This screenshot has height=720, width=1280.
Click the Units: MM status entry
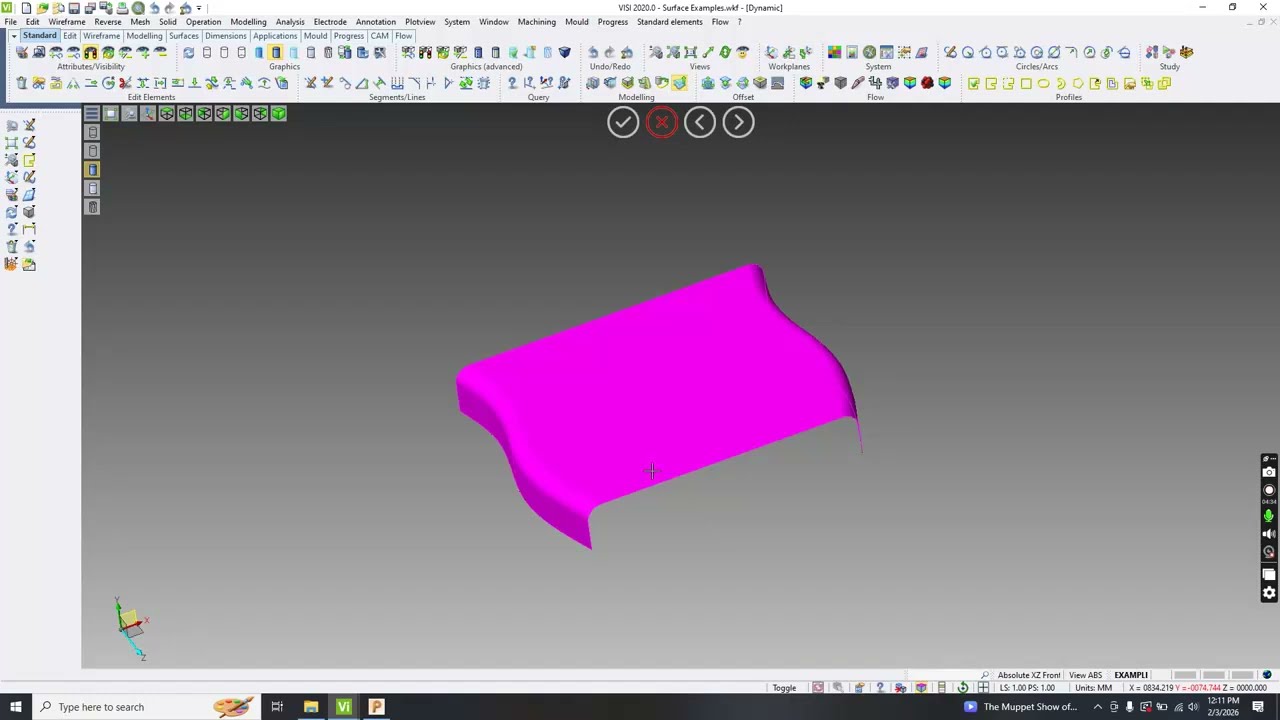[x=1092, y=688]
